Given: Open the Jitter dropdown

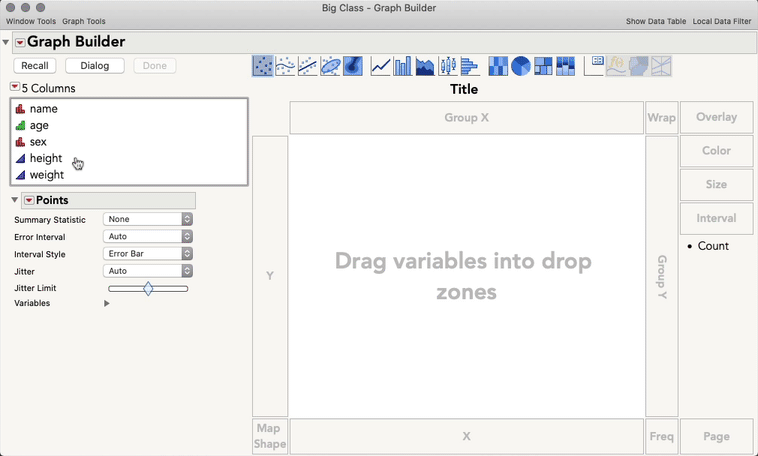Looking at the screenshot, I should click(x=148, y=271).
